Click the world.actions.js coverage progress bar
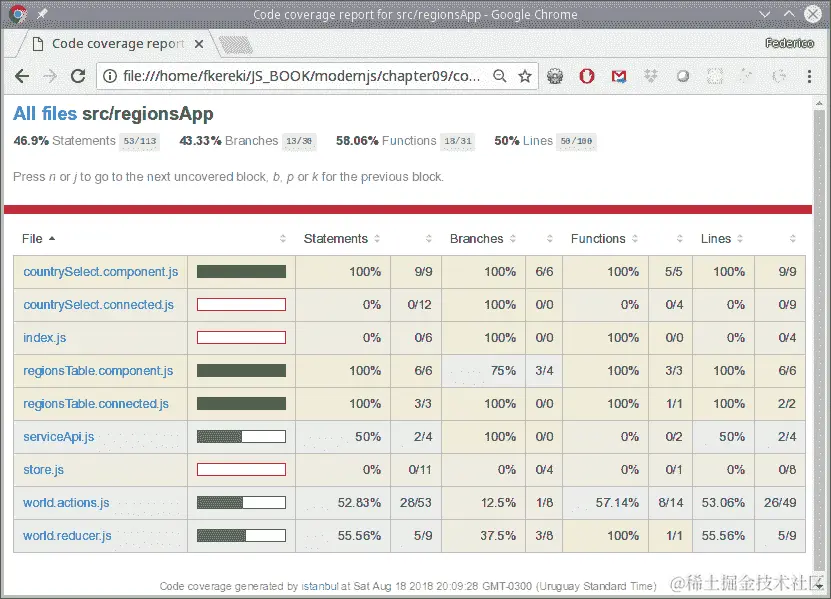Screen dimensions: 831x599 (241, 503)
